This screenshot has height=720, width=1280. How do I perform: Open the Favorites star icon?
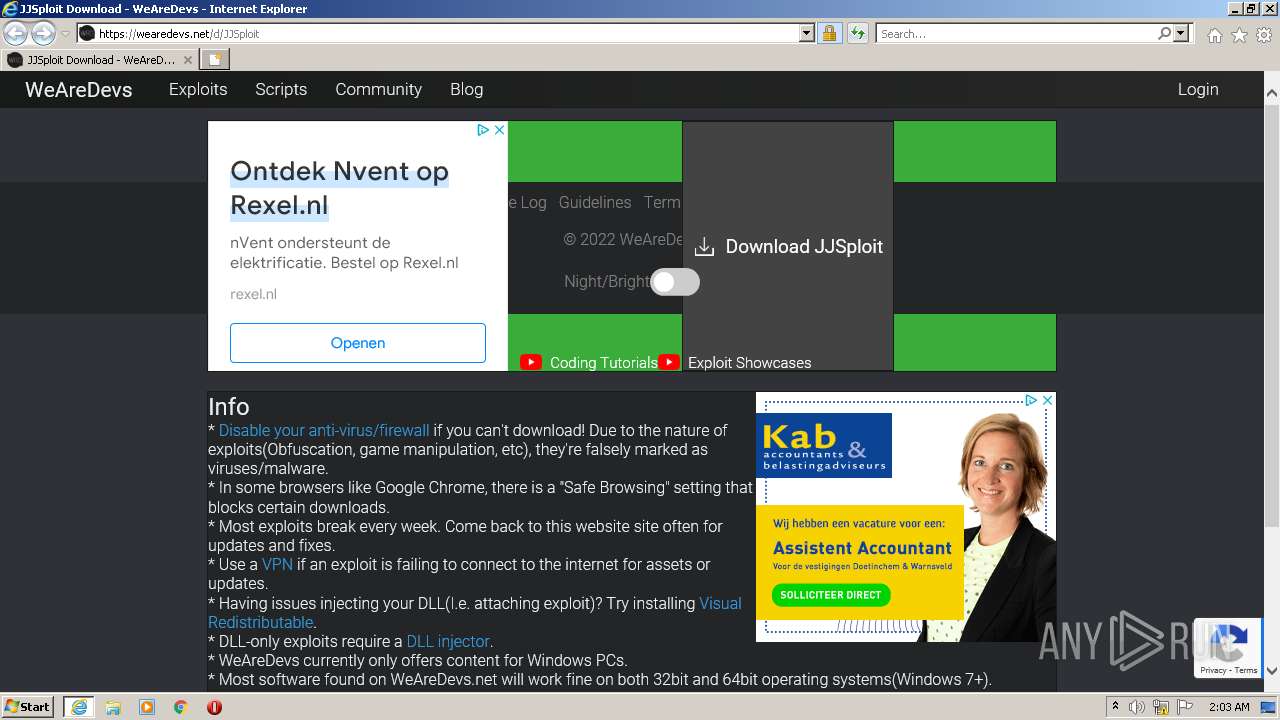click(1239, 35)
